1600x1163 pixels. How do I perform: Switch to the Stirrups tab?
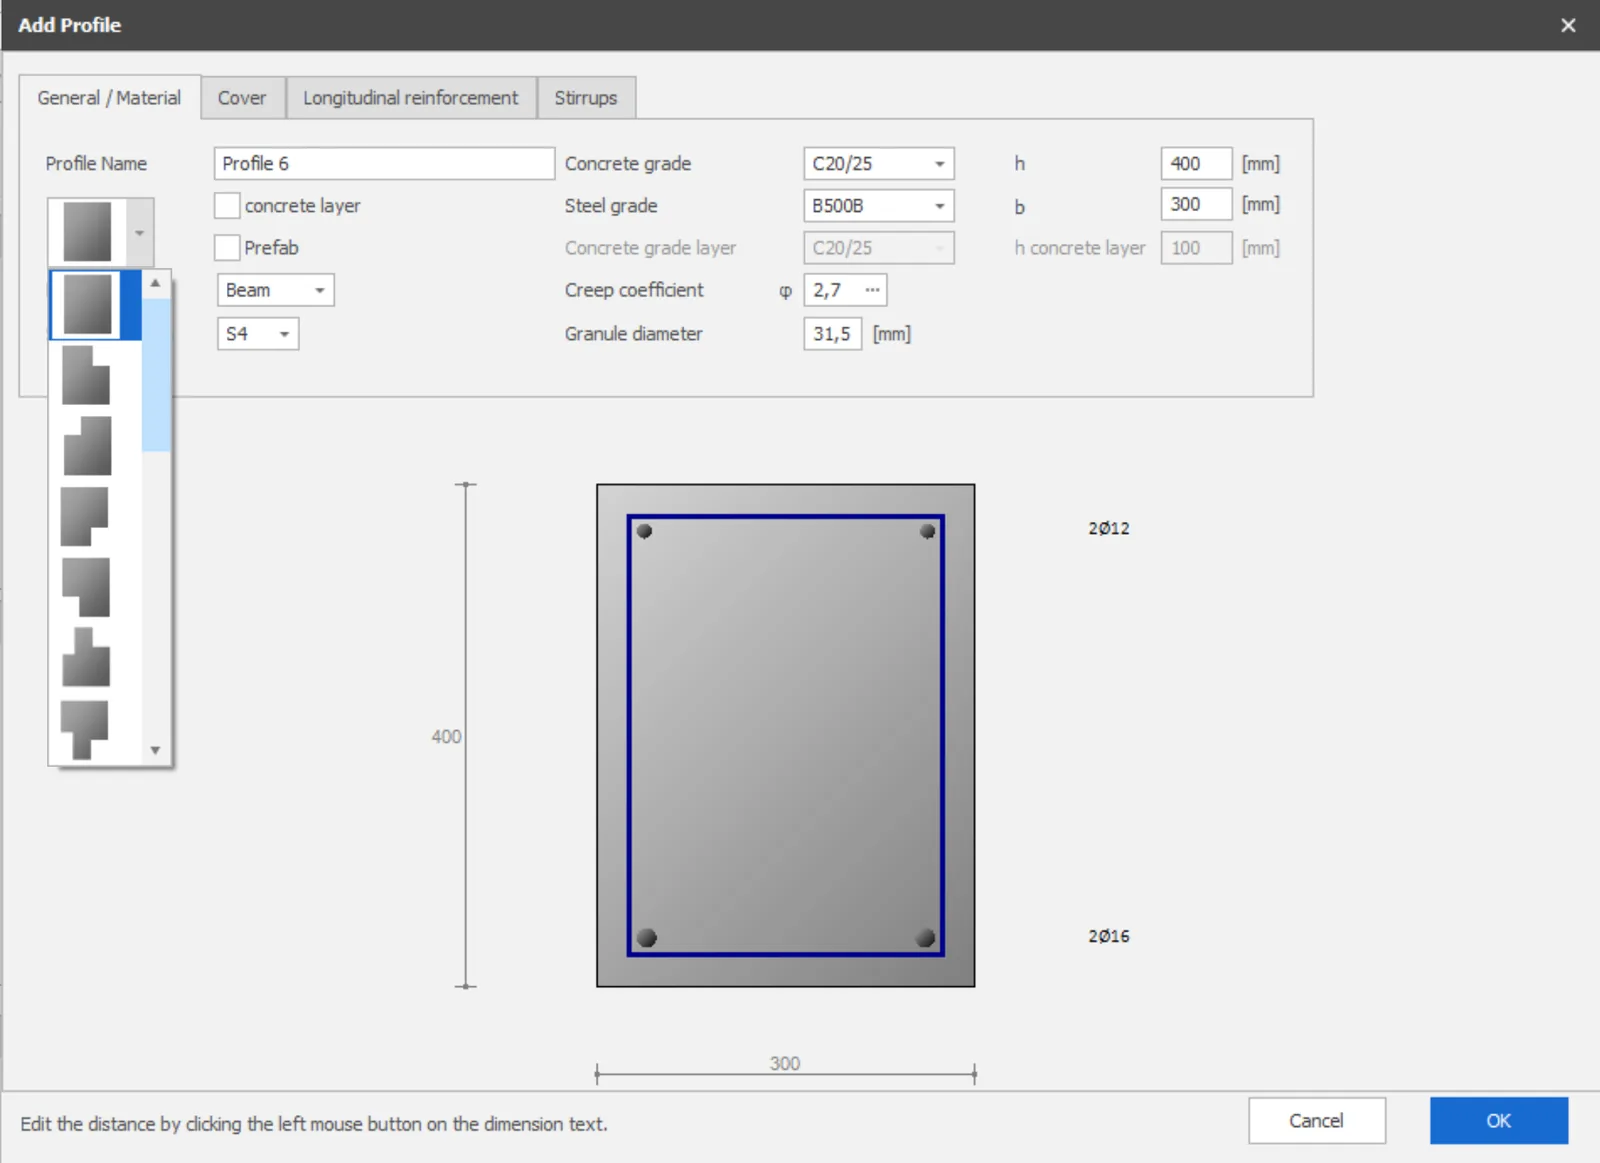point(586,98)
